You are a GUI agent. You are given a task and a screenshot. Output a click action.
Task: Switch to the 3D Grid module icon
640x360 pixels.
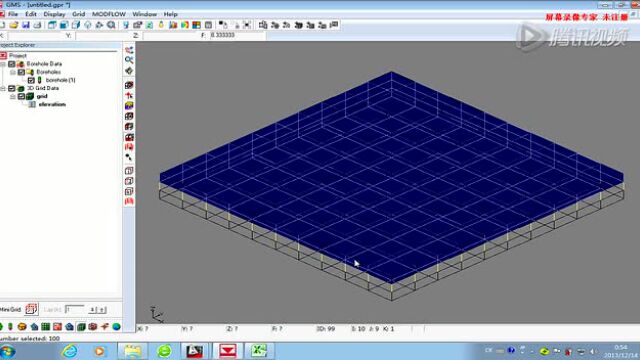coord(81,327)
